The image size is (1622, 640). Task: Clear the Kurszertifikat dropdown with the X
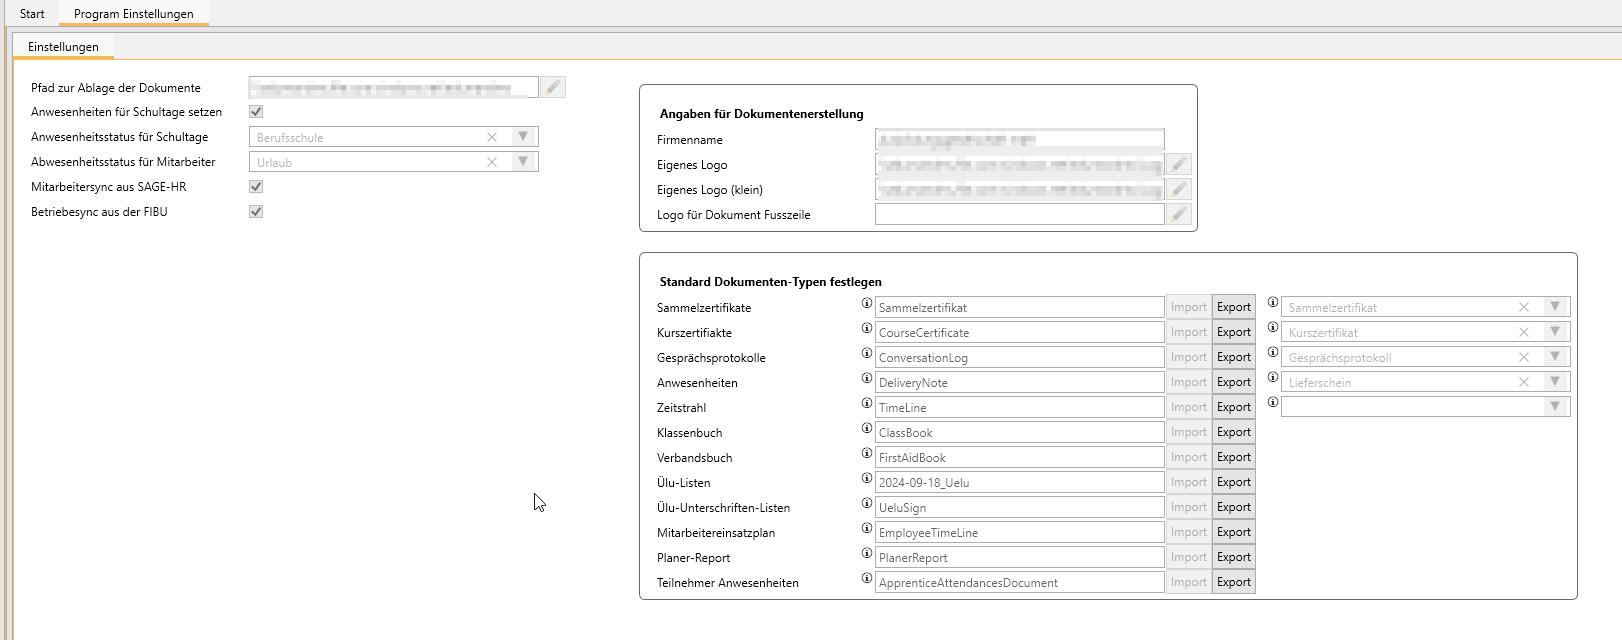(x=1524, y=332)
